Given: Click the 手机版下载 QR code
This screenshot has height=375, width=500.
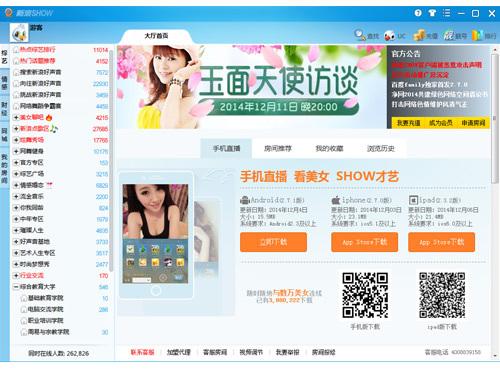Looking at the screenshot, I should [x=365, y=295].
